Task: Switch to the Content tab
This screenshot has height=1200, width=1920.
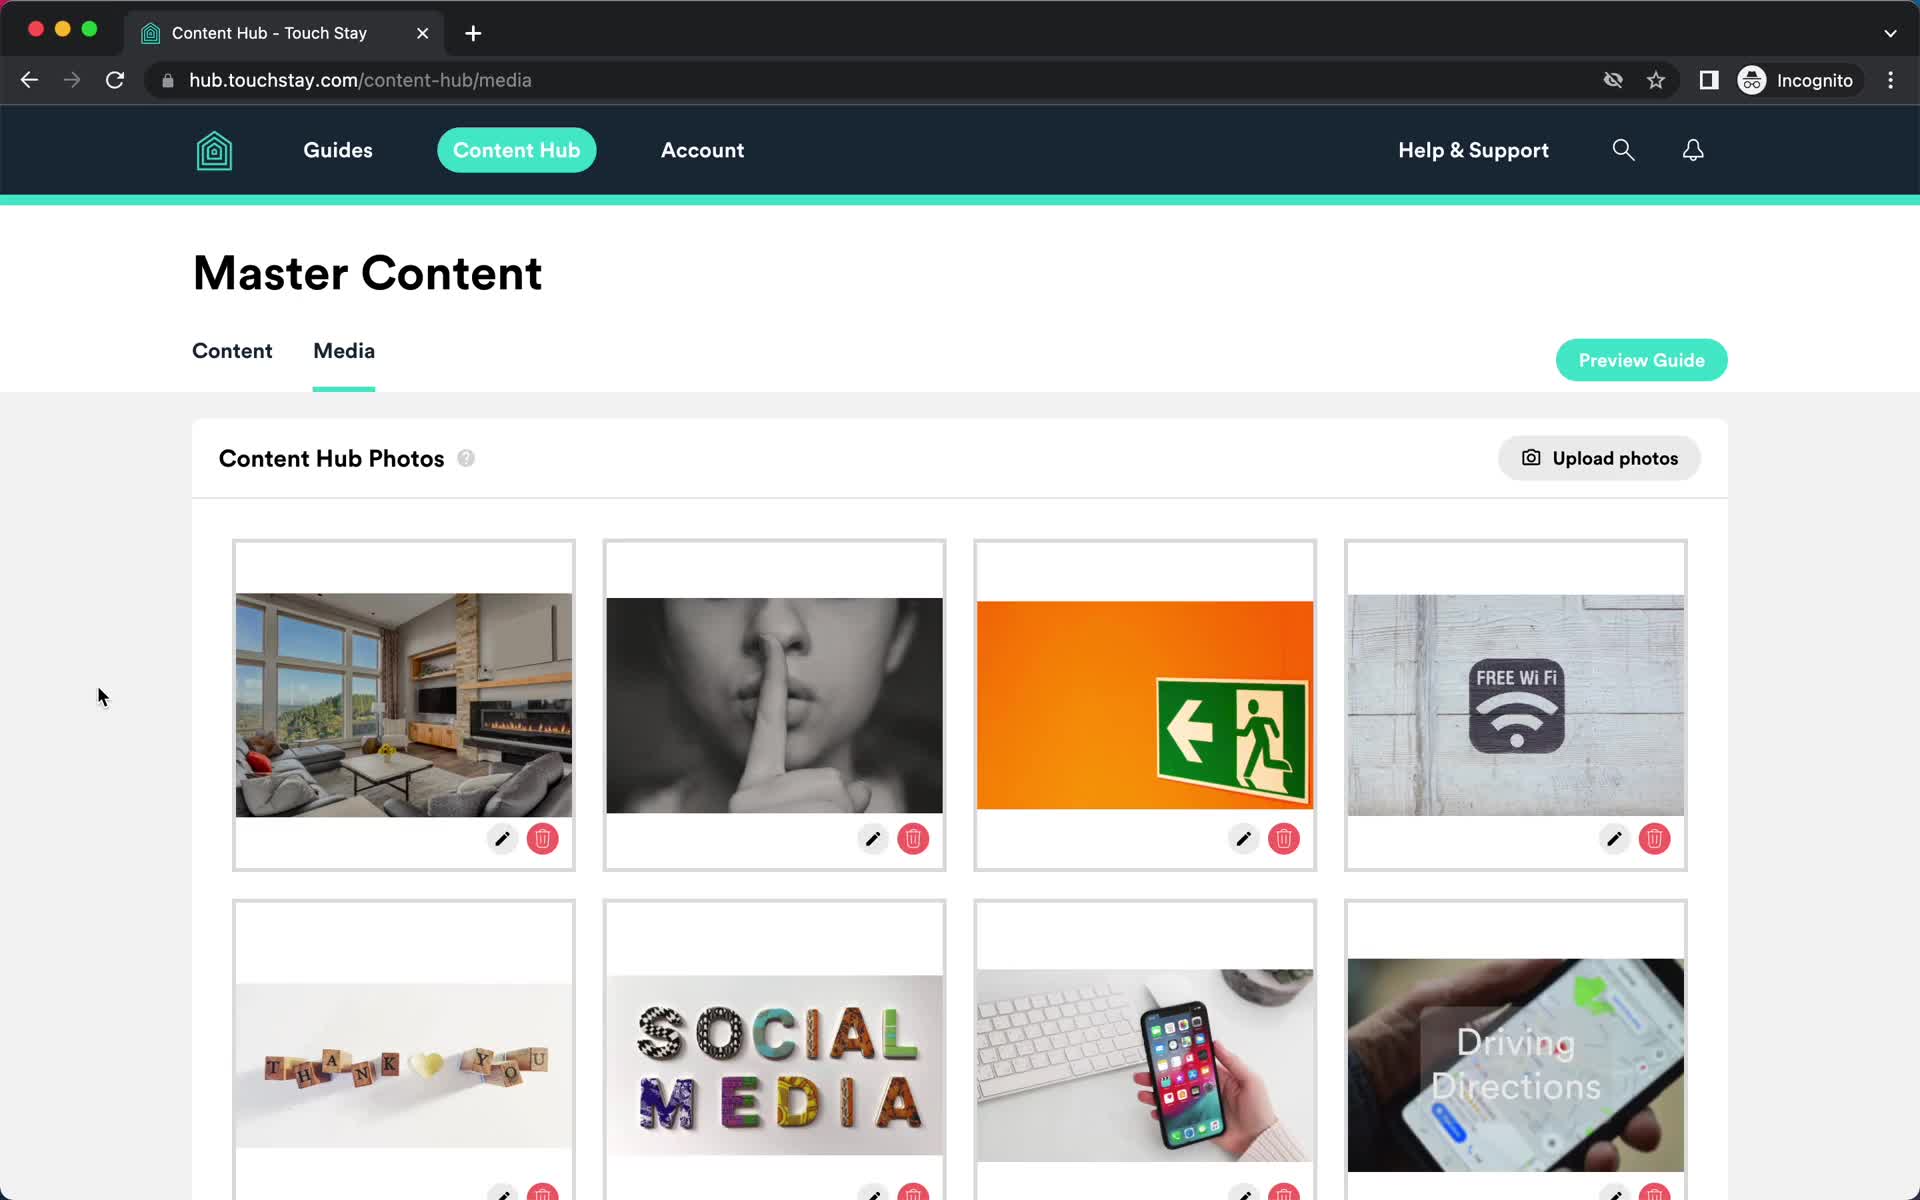Action: [231, 350]
